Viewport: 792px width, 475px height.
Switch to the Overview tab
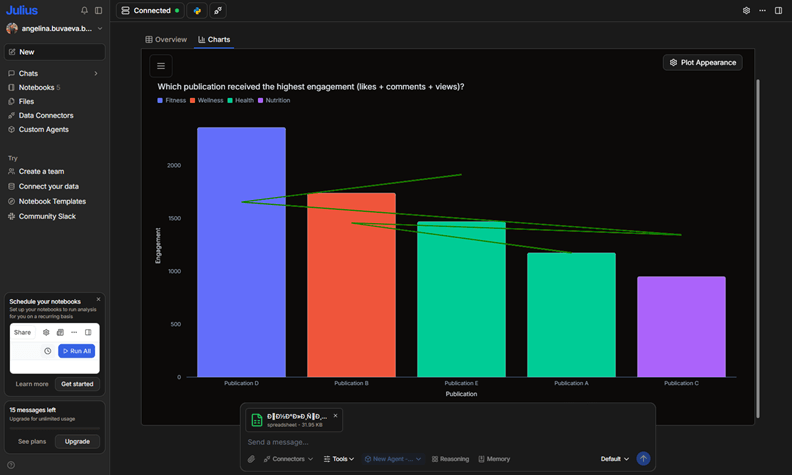[x=166, y=40]
